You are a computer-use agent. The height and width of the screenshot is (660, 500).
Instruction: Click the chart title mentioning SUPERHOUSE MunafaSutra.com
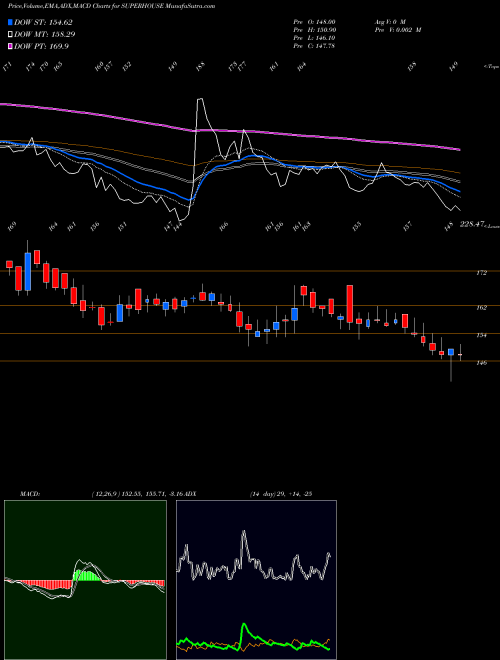112,6
